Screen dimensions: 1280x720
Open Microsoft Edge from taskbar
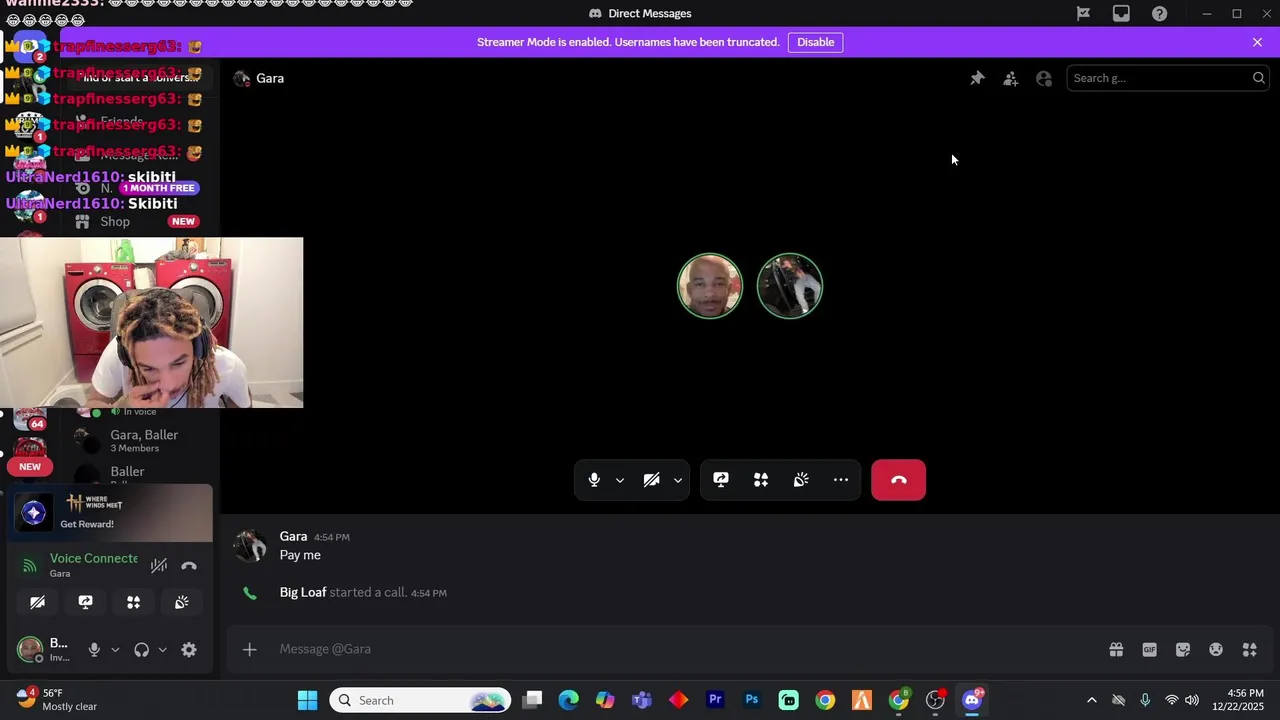(568, 700)
